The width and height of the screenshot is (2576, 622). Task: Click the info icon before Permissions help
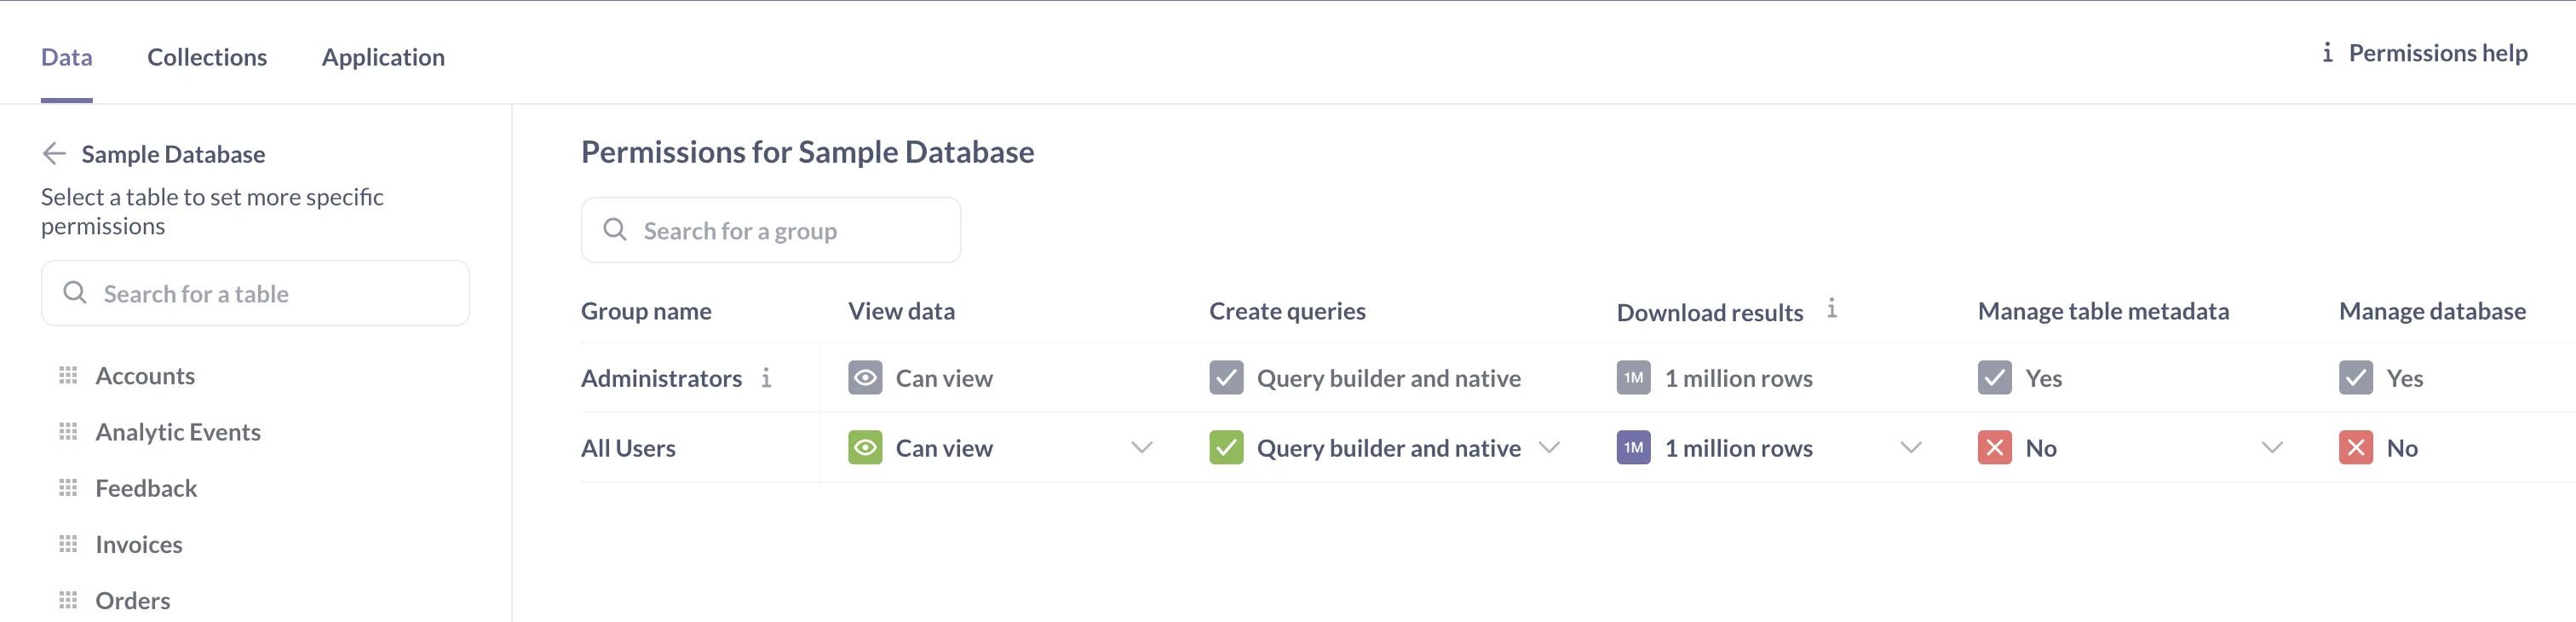(2327, 52)
